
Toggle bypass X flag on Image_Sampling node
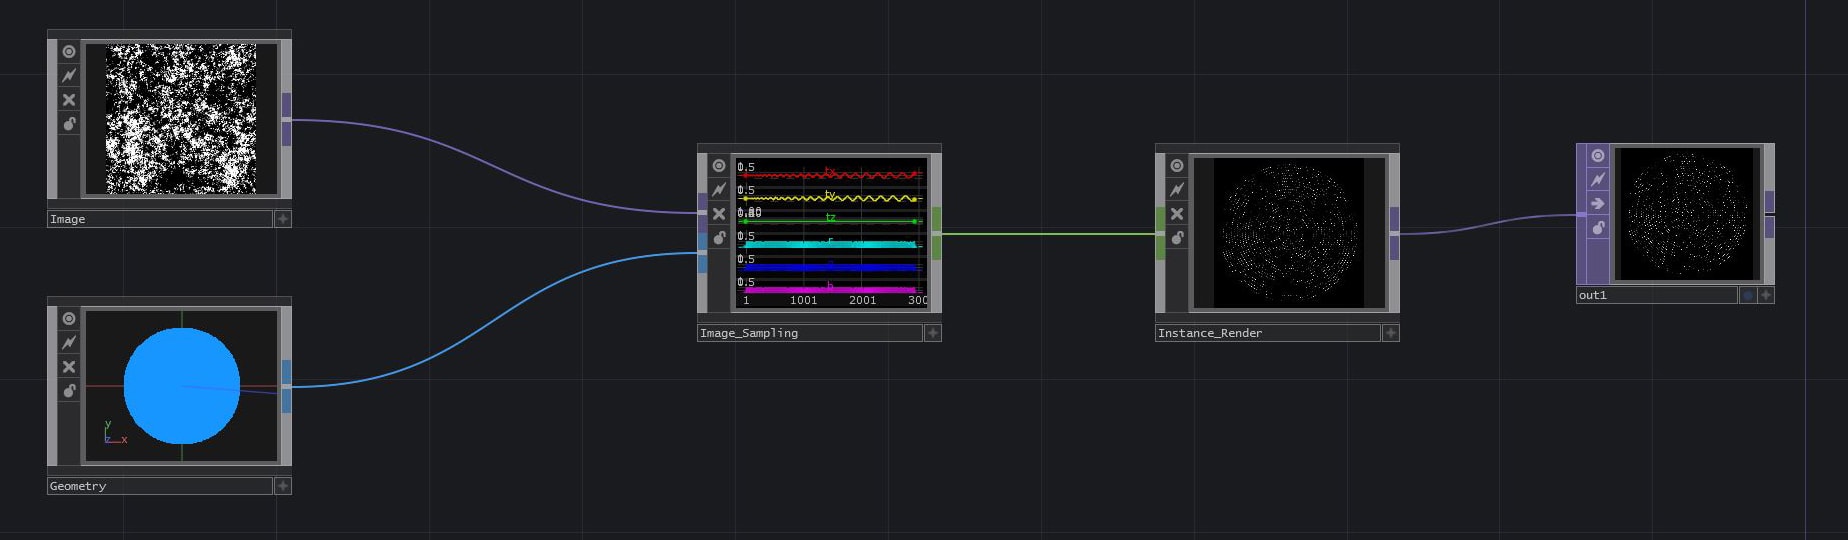[719, 213]
